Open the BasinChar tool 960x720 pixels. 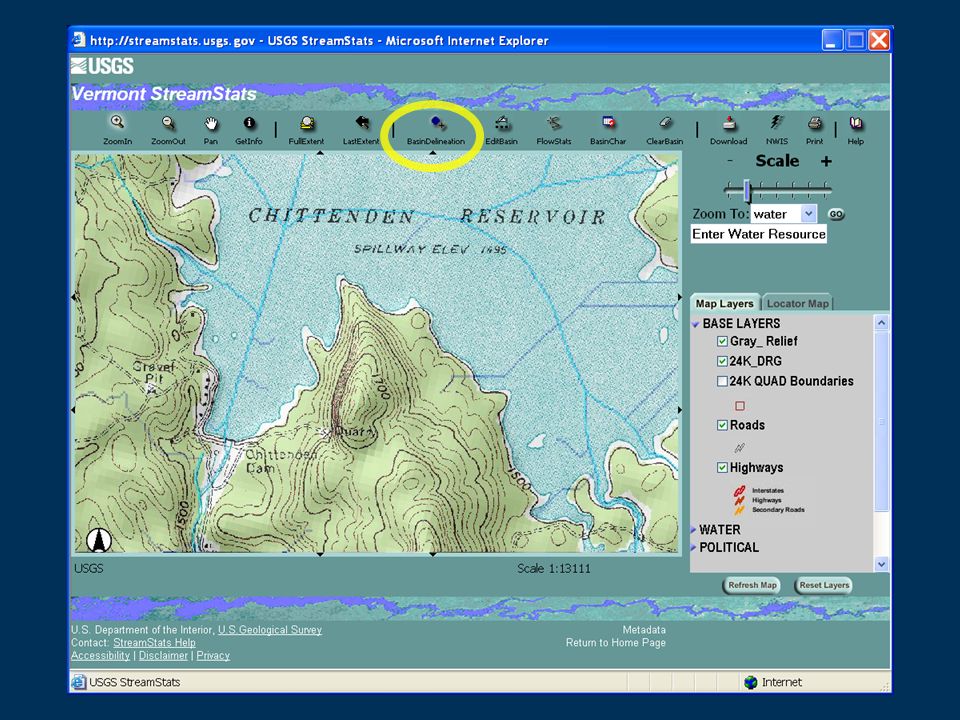coord(608,129)
